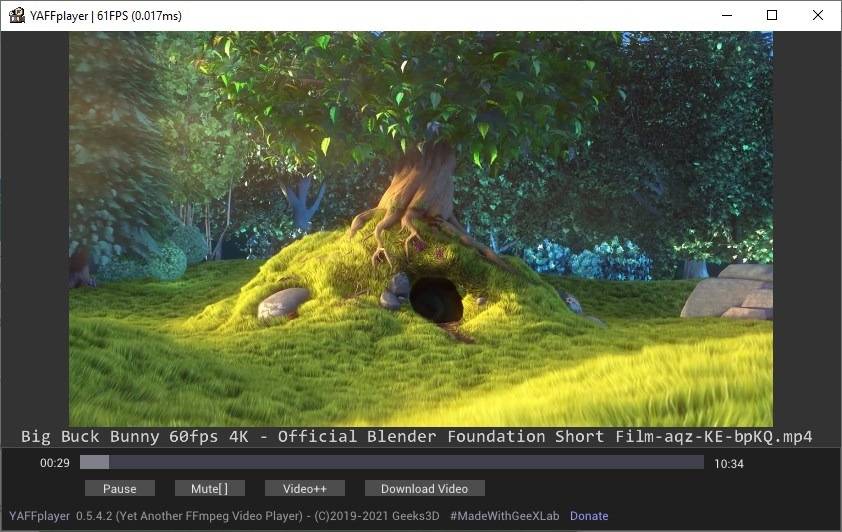The width and height of the screenshot is (842, 532).
Task: Click the #MadeWithGeeXLab text
Action: [x=504, y=516]
